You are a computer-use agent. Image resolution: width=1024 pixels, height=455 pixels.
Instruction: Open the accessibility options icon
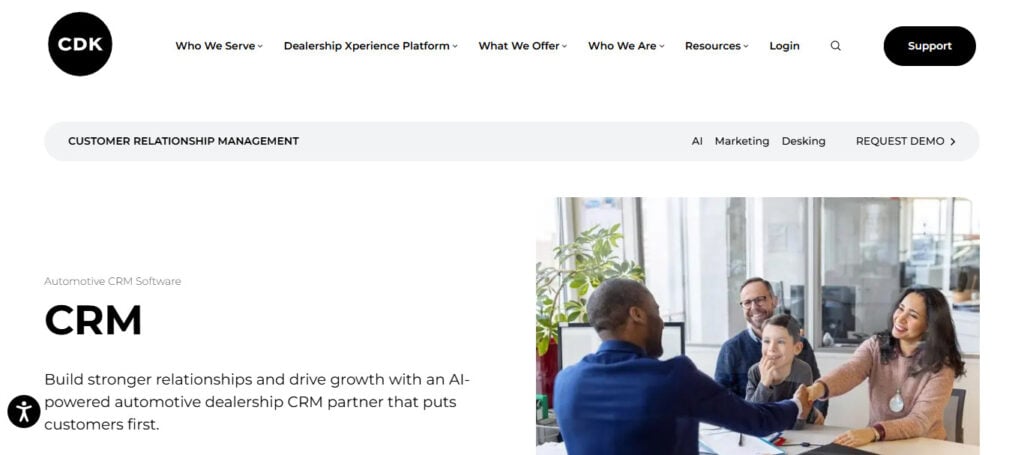click(x=24, y=411)
